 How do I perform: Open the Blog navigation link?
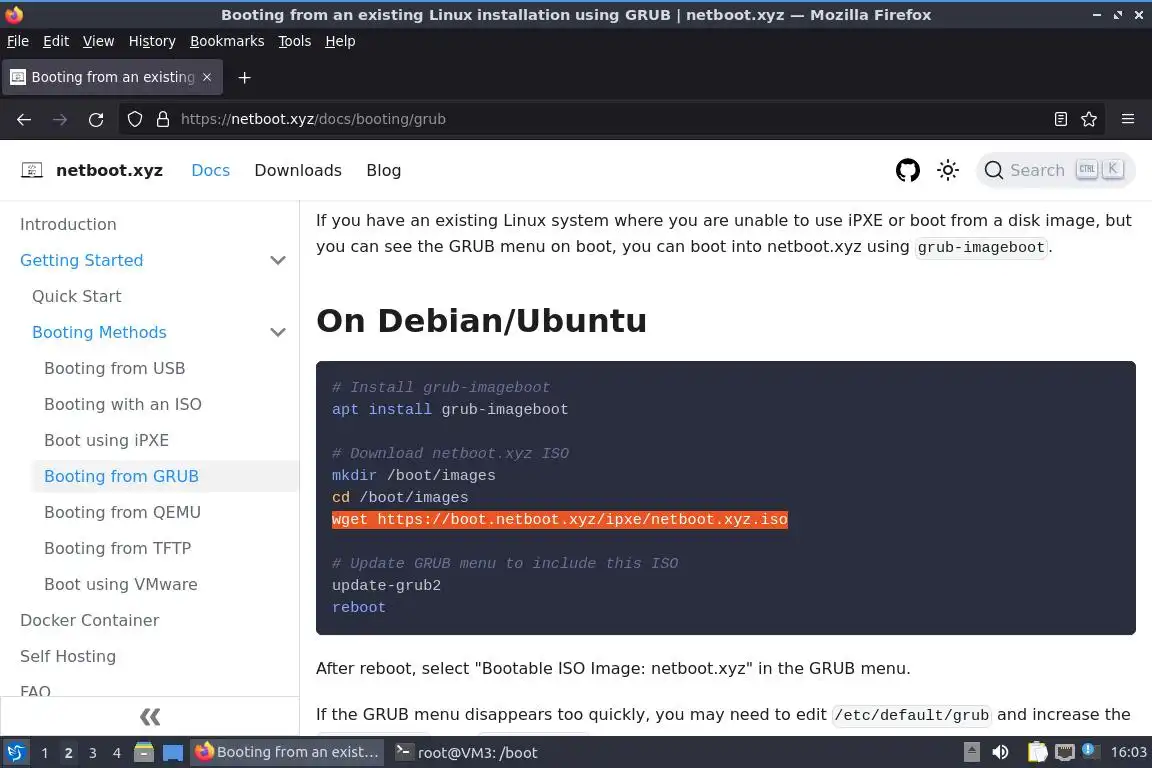pyautogui.click(x=384, y=171)
